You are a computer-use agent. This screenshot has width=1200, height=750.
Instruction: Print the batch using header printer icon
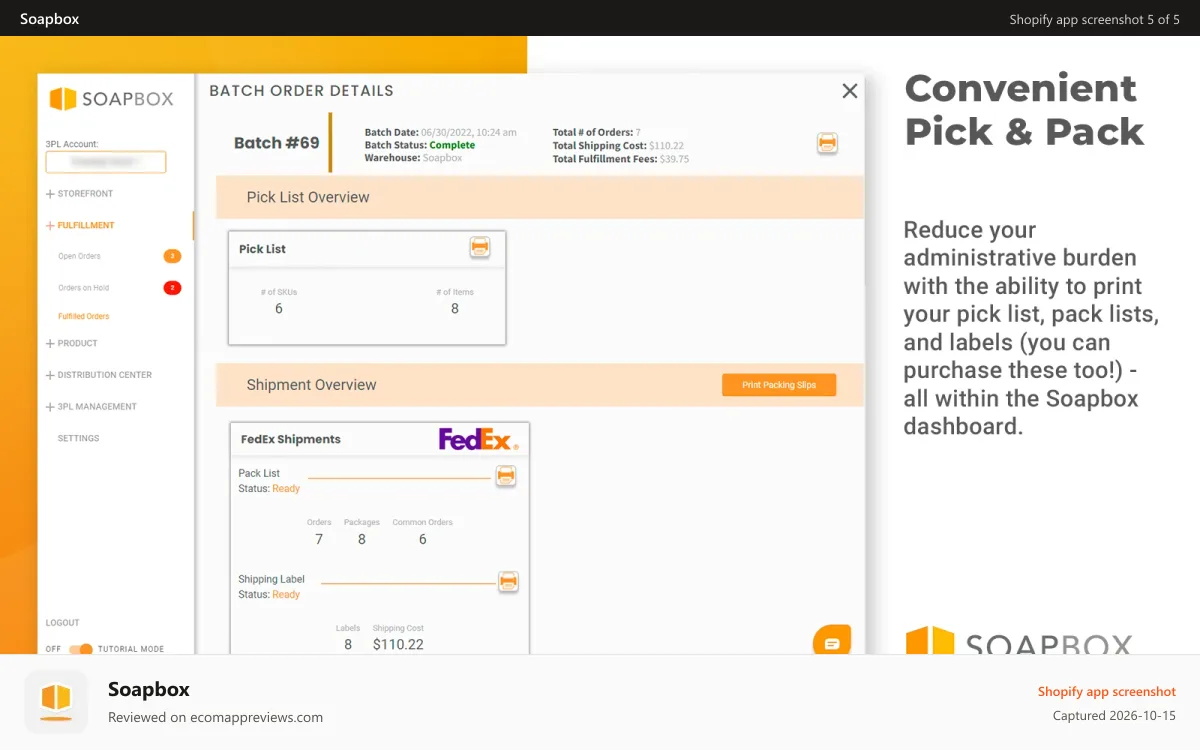coord(827,143)
